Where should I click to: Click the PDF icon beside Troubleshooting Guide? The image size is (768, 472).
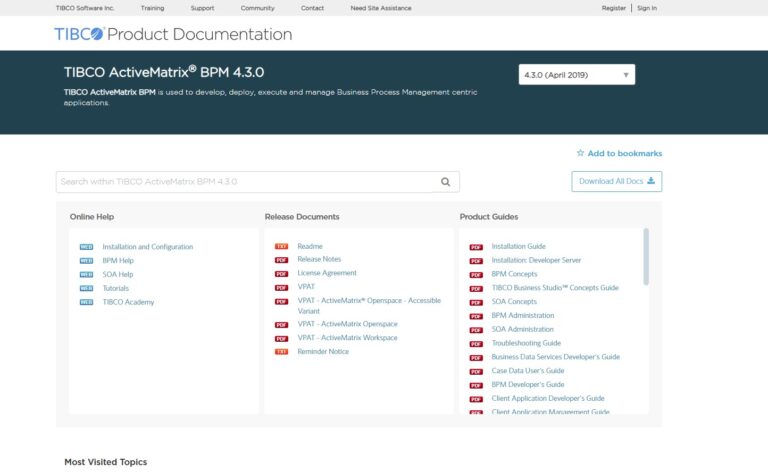tap(476, 344)
